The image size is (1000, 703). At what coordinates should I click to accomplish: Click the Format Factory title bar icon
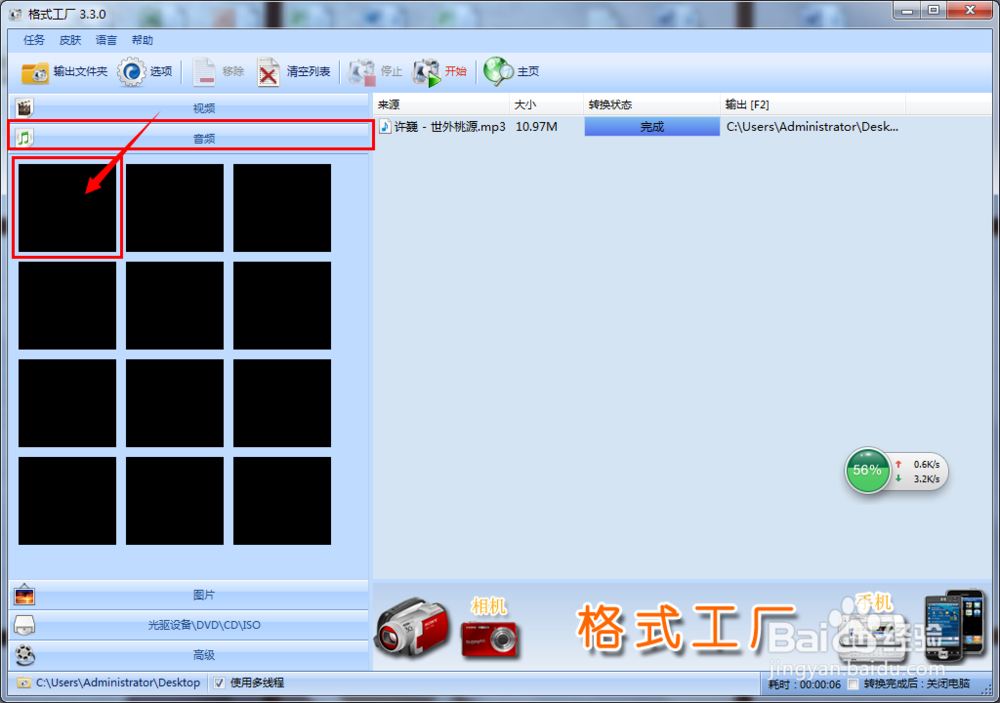(15, 14)
